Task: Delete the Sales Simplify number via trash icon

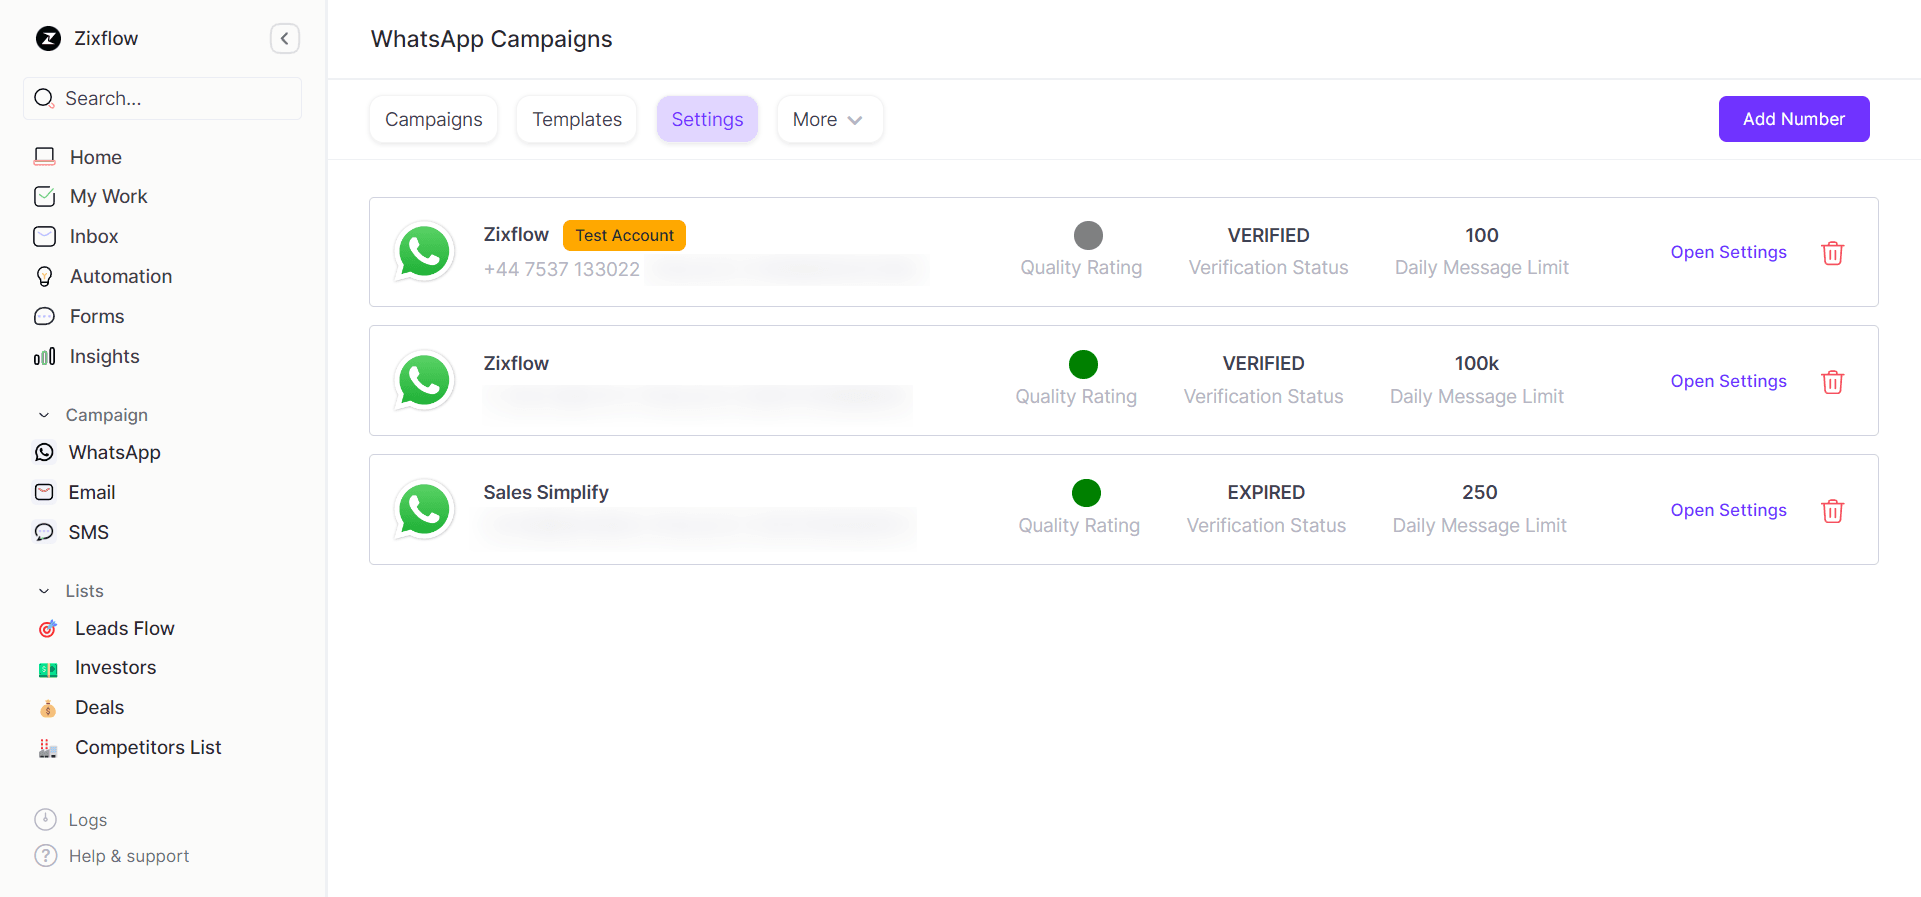Action: 1832,511
